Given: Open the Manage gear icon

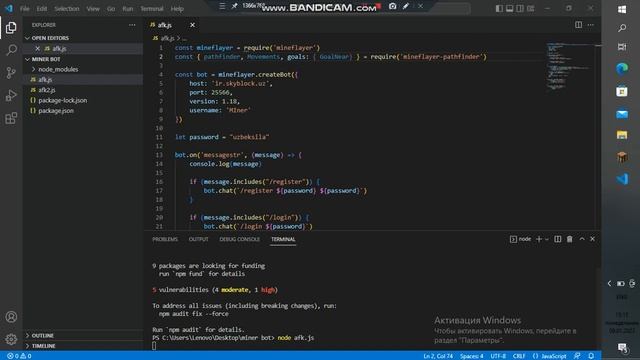Looking at the screenshot, I should (11, 339).
